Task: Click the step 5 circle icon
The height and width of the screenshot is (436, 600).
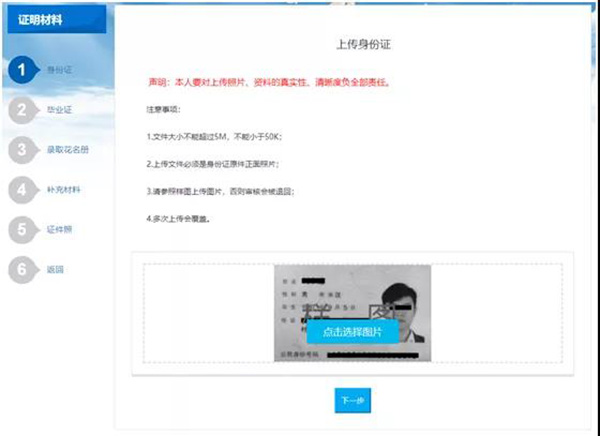Action: (x=22, y=230)
